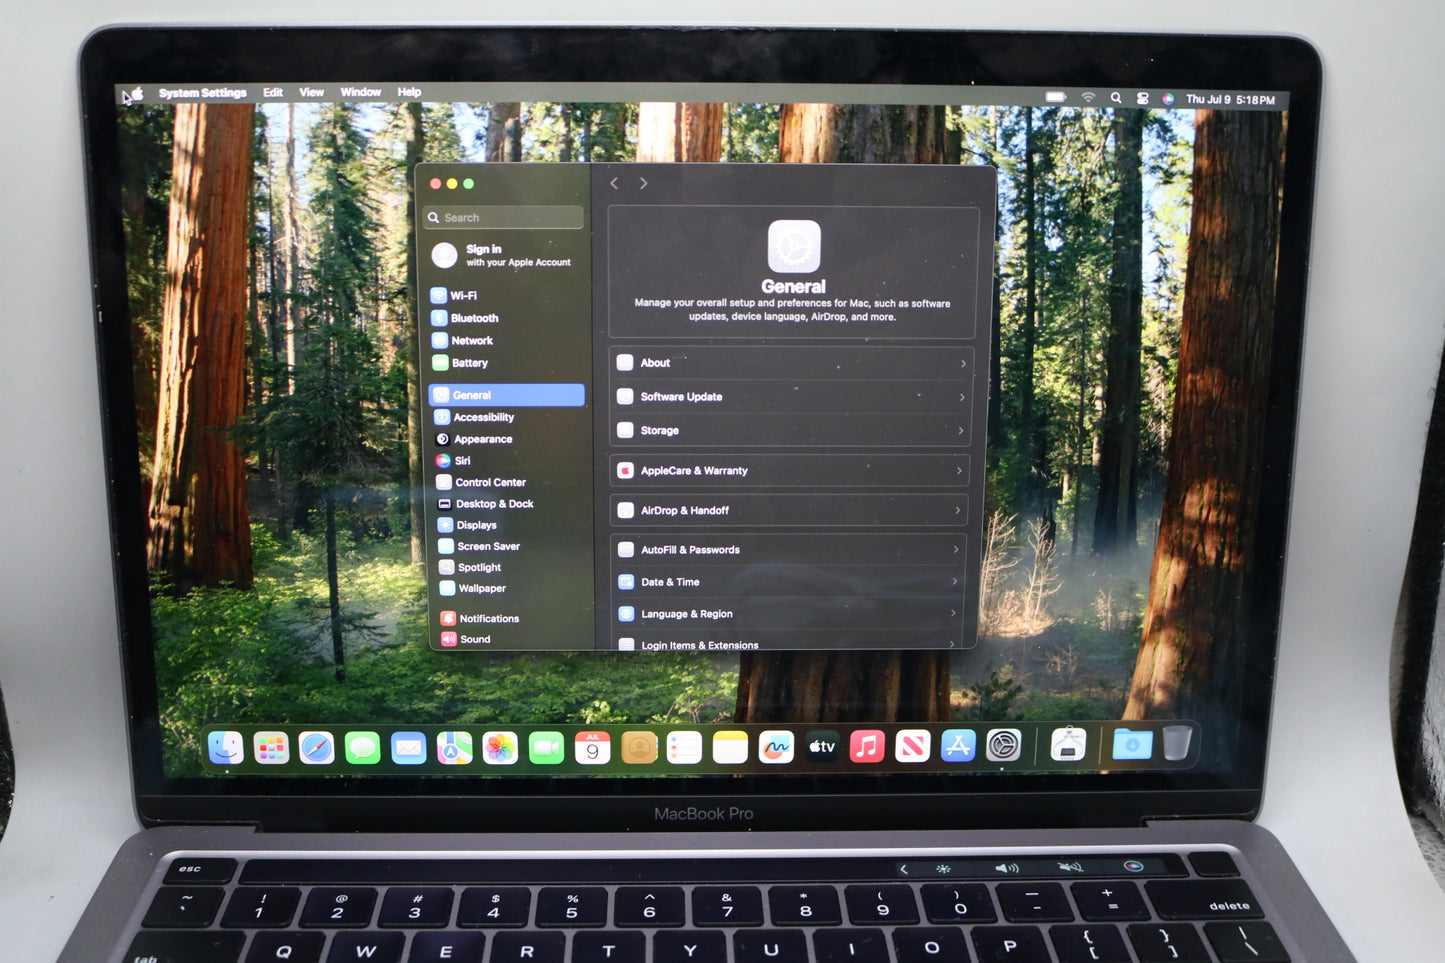1445x963 pixels.
Task: Open Freeform app in the Dock
Action: (x=776, y=747)
